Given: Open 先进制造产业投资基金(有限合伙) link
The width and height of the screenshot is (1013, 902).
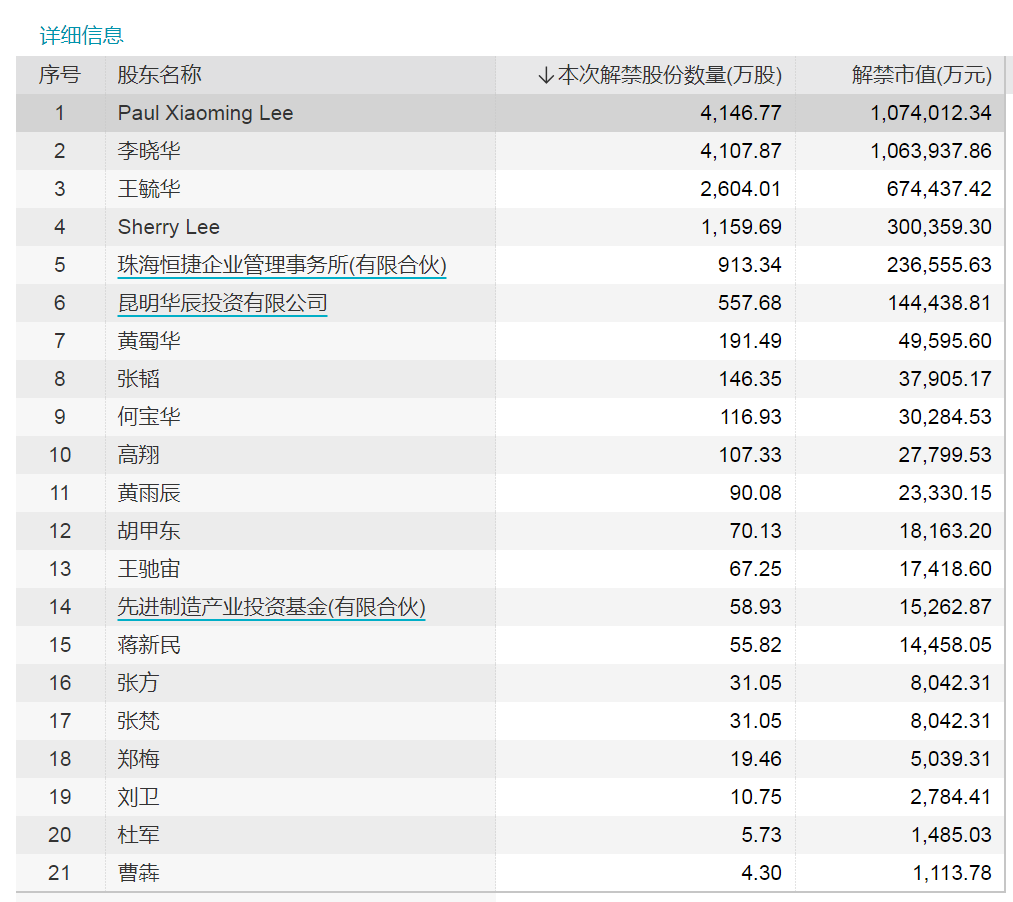Looking at the screenshot, I should pos(271,607).
